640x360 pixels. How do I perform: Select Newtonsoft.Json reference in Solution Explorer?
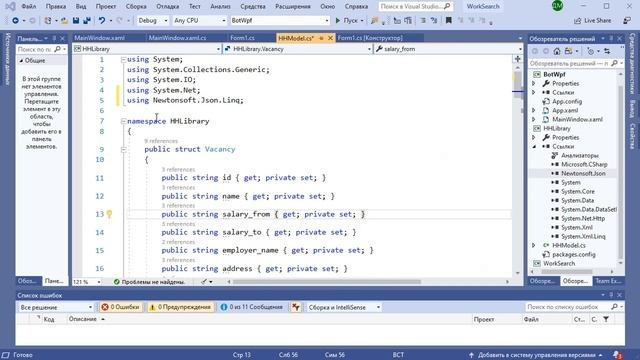click(583, 173)
